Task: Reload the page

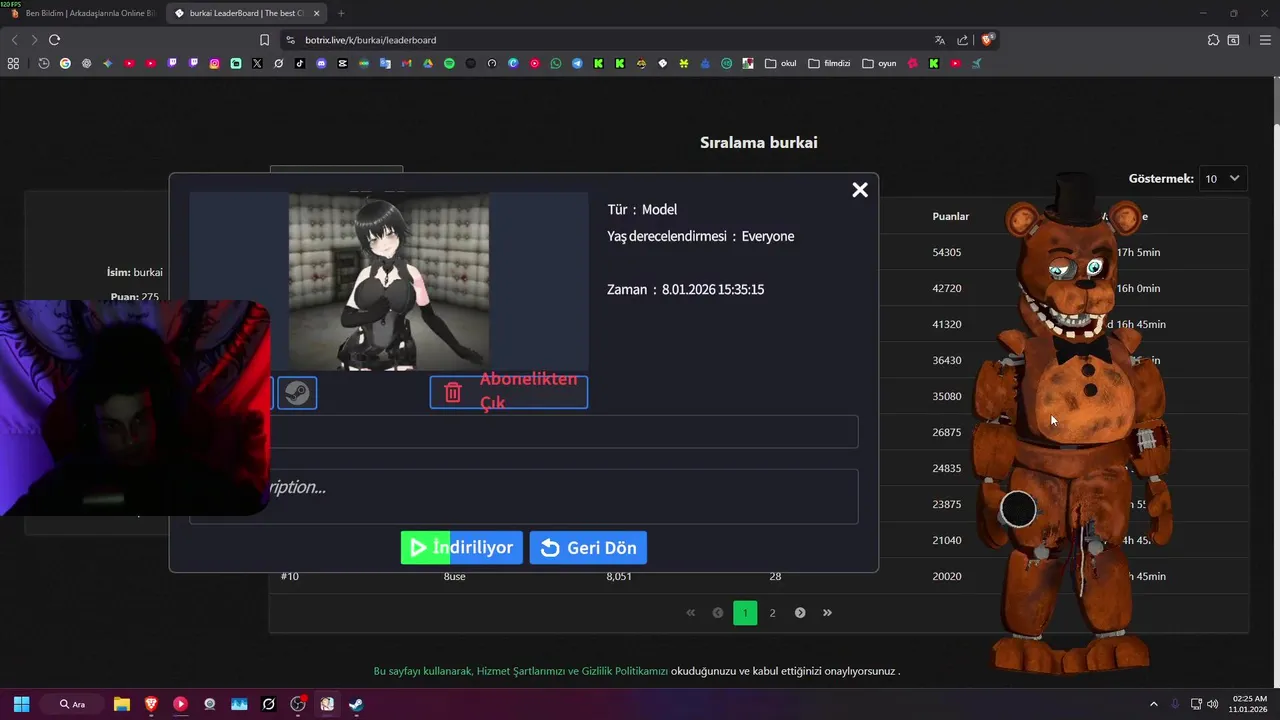Action: [x=54, y=40]
